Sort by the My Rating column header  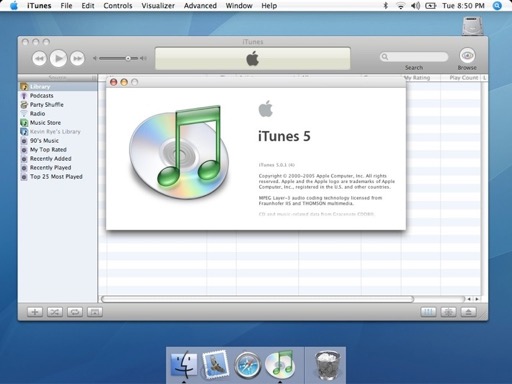(x=422, y=78)
